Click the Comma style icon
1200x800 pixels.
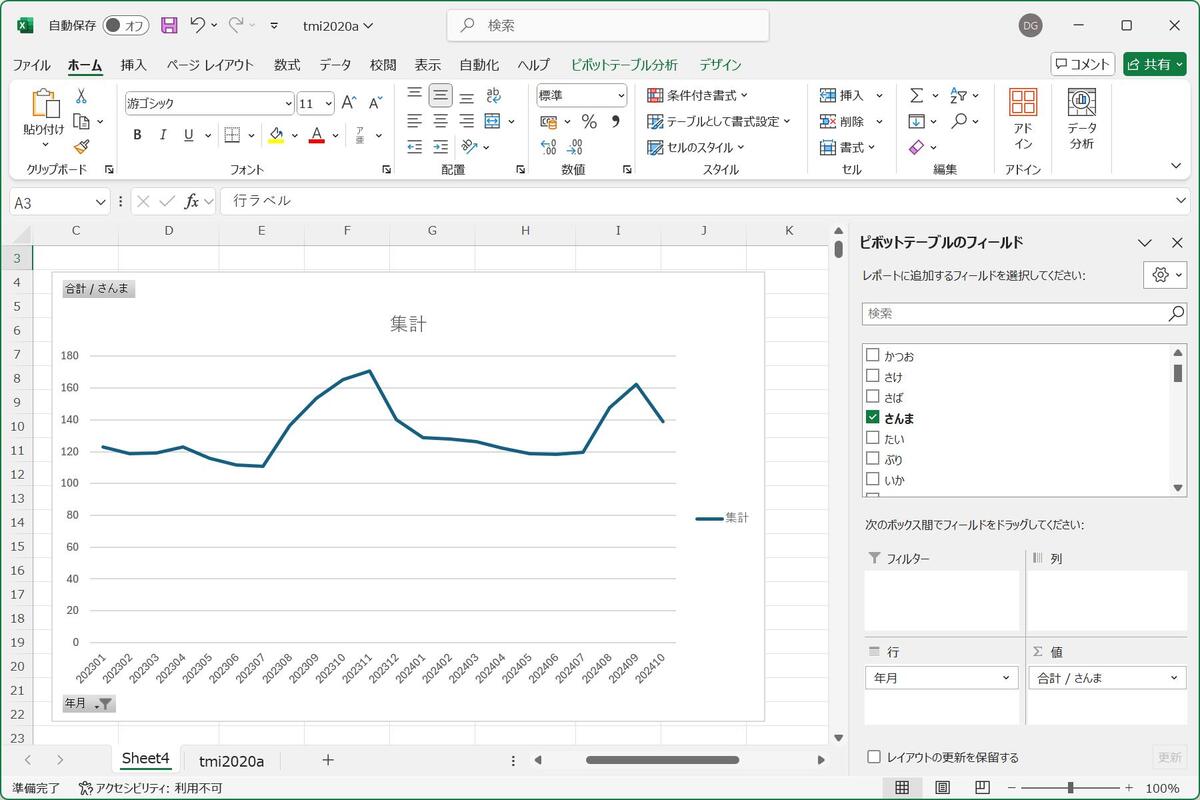(x=616, y=122)
